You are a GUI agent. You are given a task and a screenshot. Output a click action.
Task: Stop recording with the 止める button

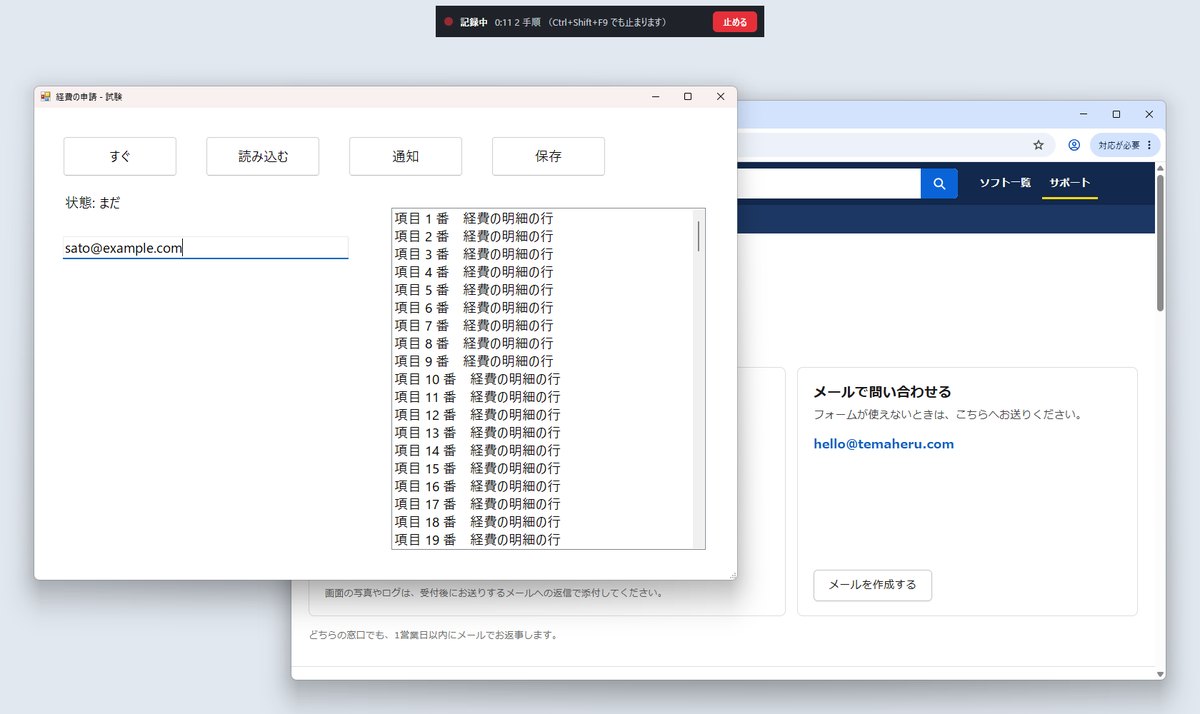(735, 21)
